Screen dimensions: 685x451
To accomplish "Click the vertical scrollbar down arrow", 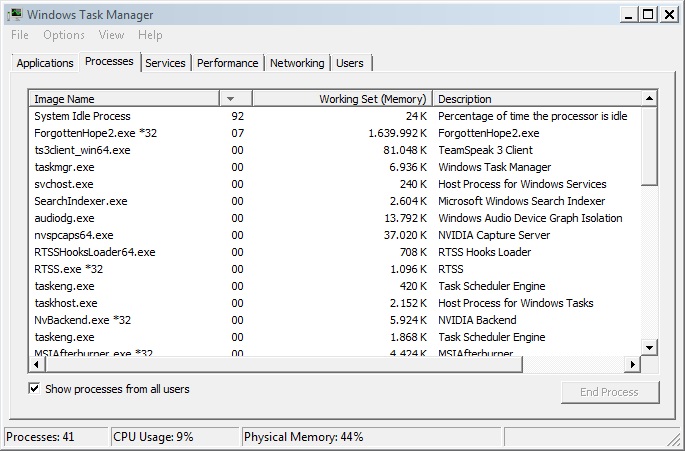I will click(648, 347).
